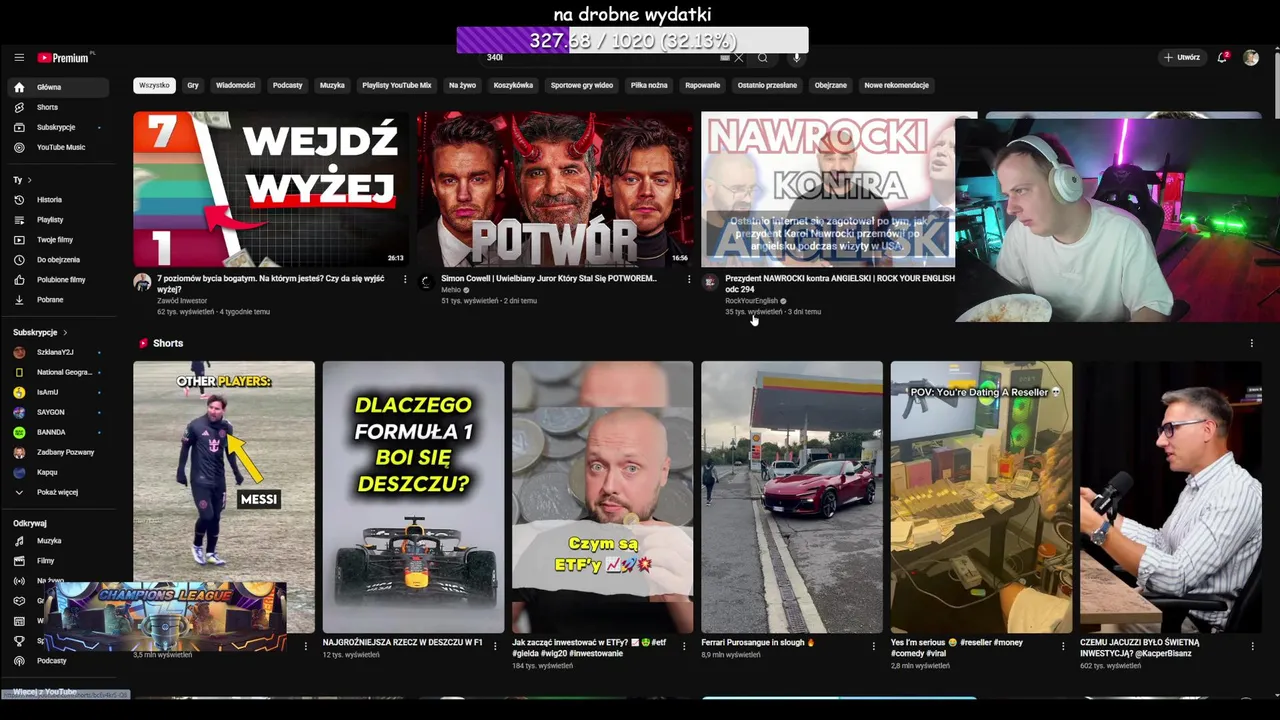The height and width of the screenshot is (720, 1280).
Task: Open National Geographic channel subscription
Action: [60, 372]
